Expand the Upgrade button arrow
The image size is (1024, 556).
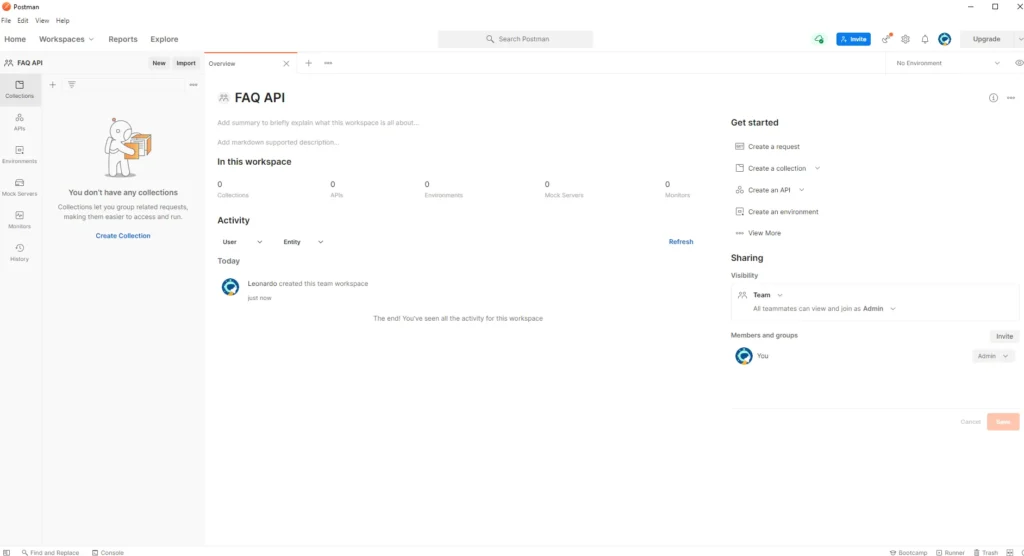point(1019,39)
